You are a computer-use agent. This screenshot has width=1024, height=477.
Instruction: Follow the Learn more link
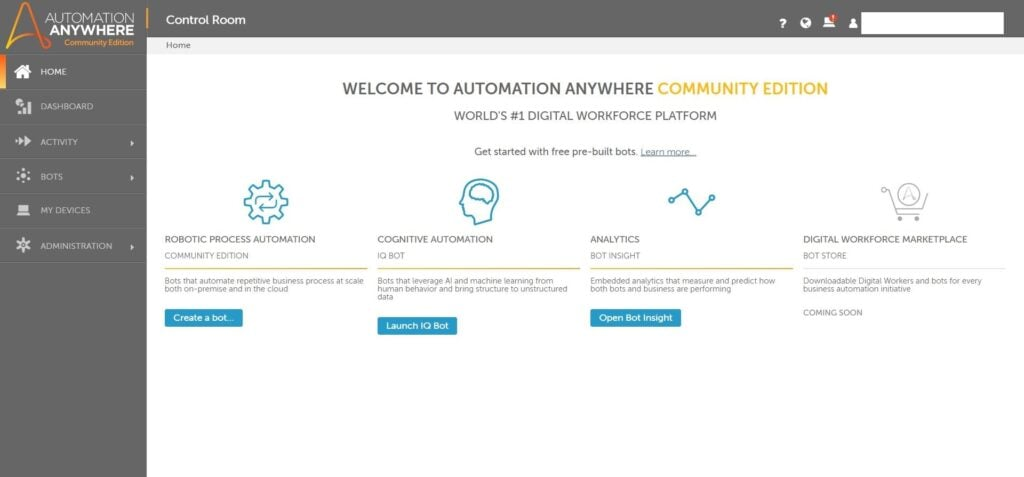coord(668,152)
